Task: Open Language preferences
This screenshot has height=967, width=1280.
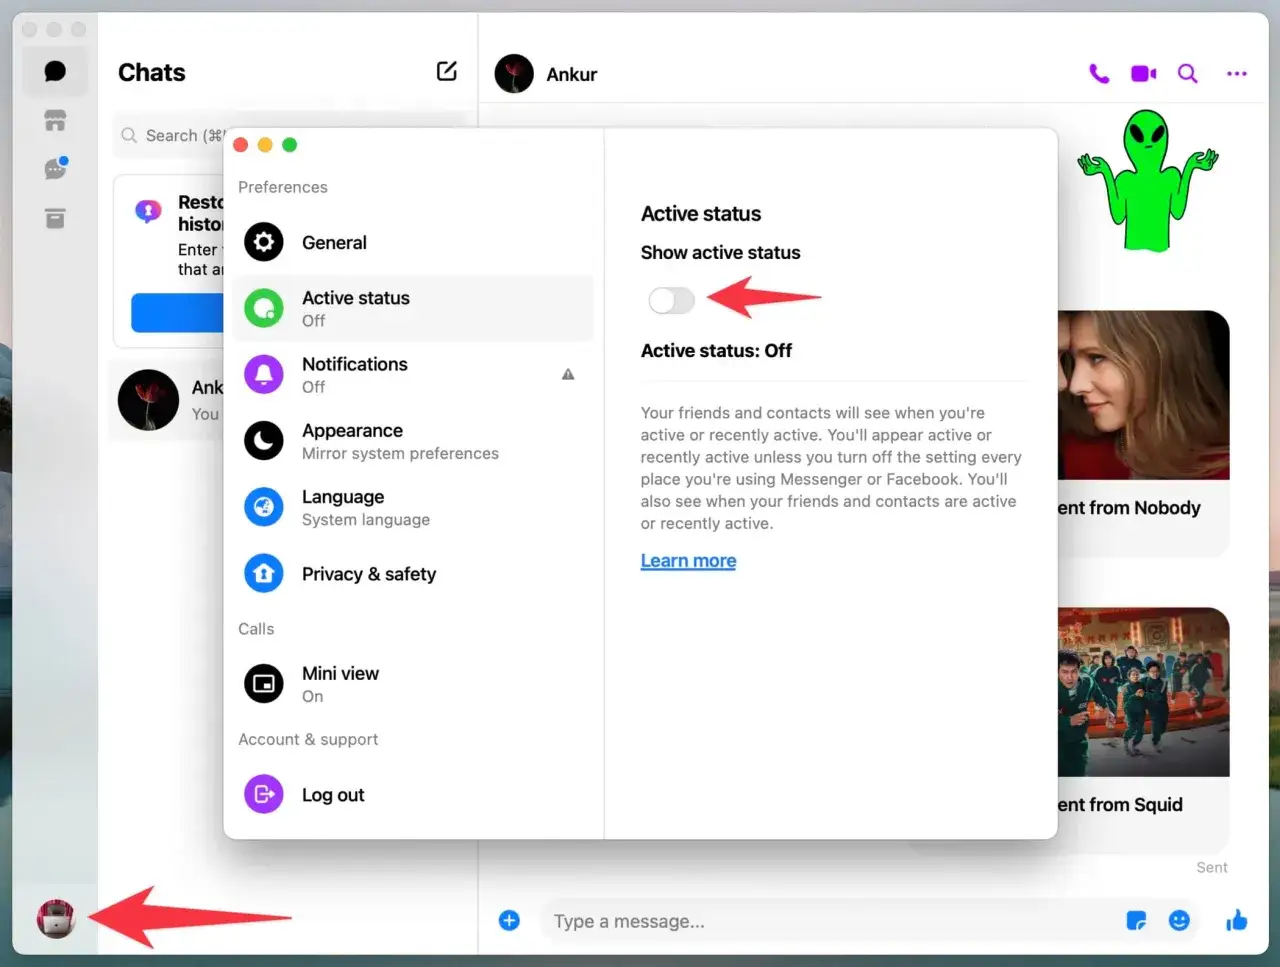Action: (x=412, y=507)
